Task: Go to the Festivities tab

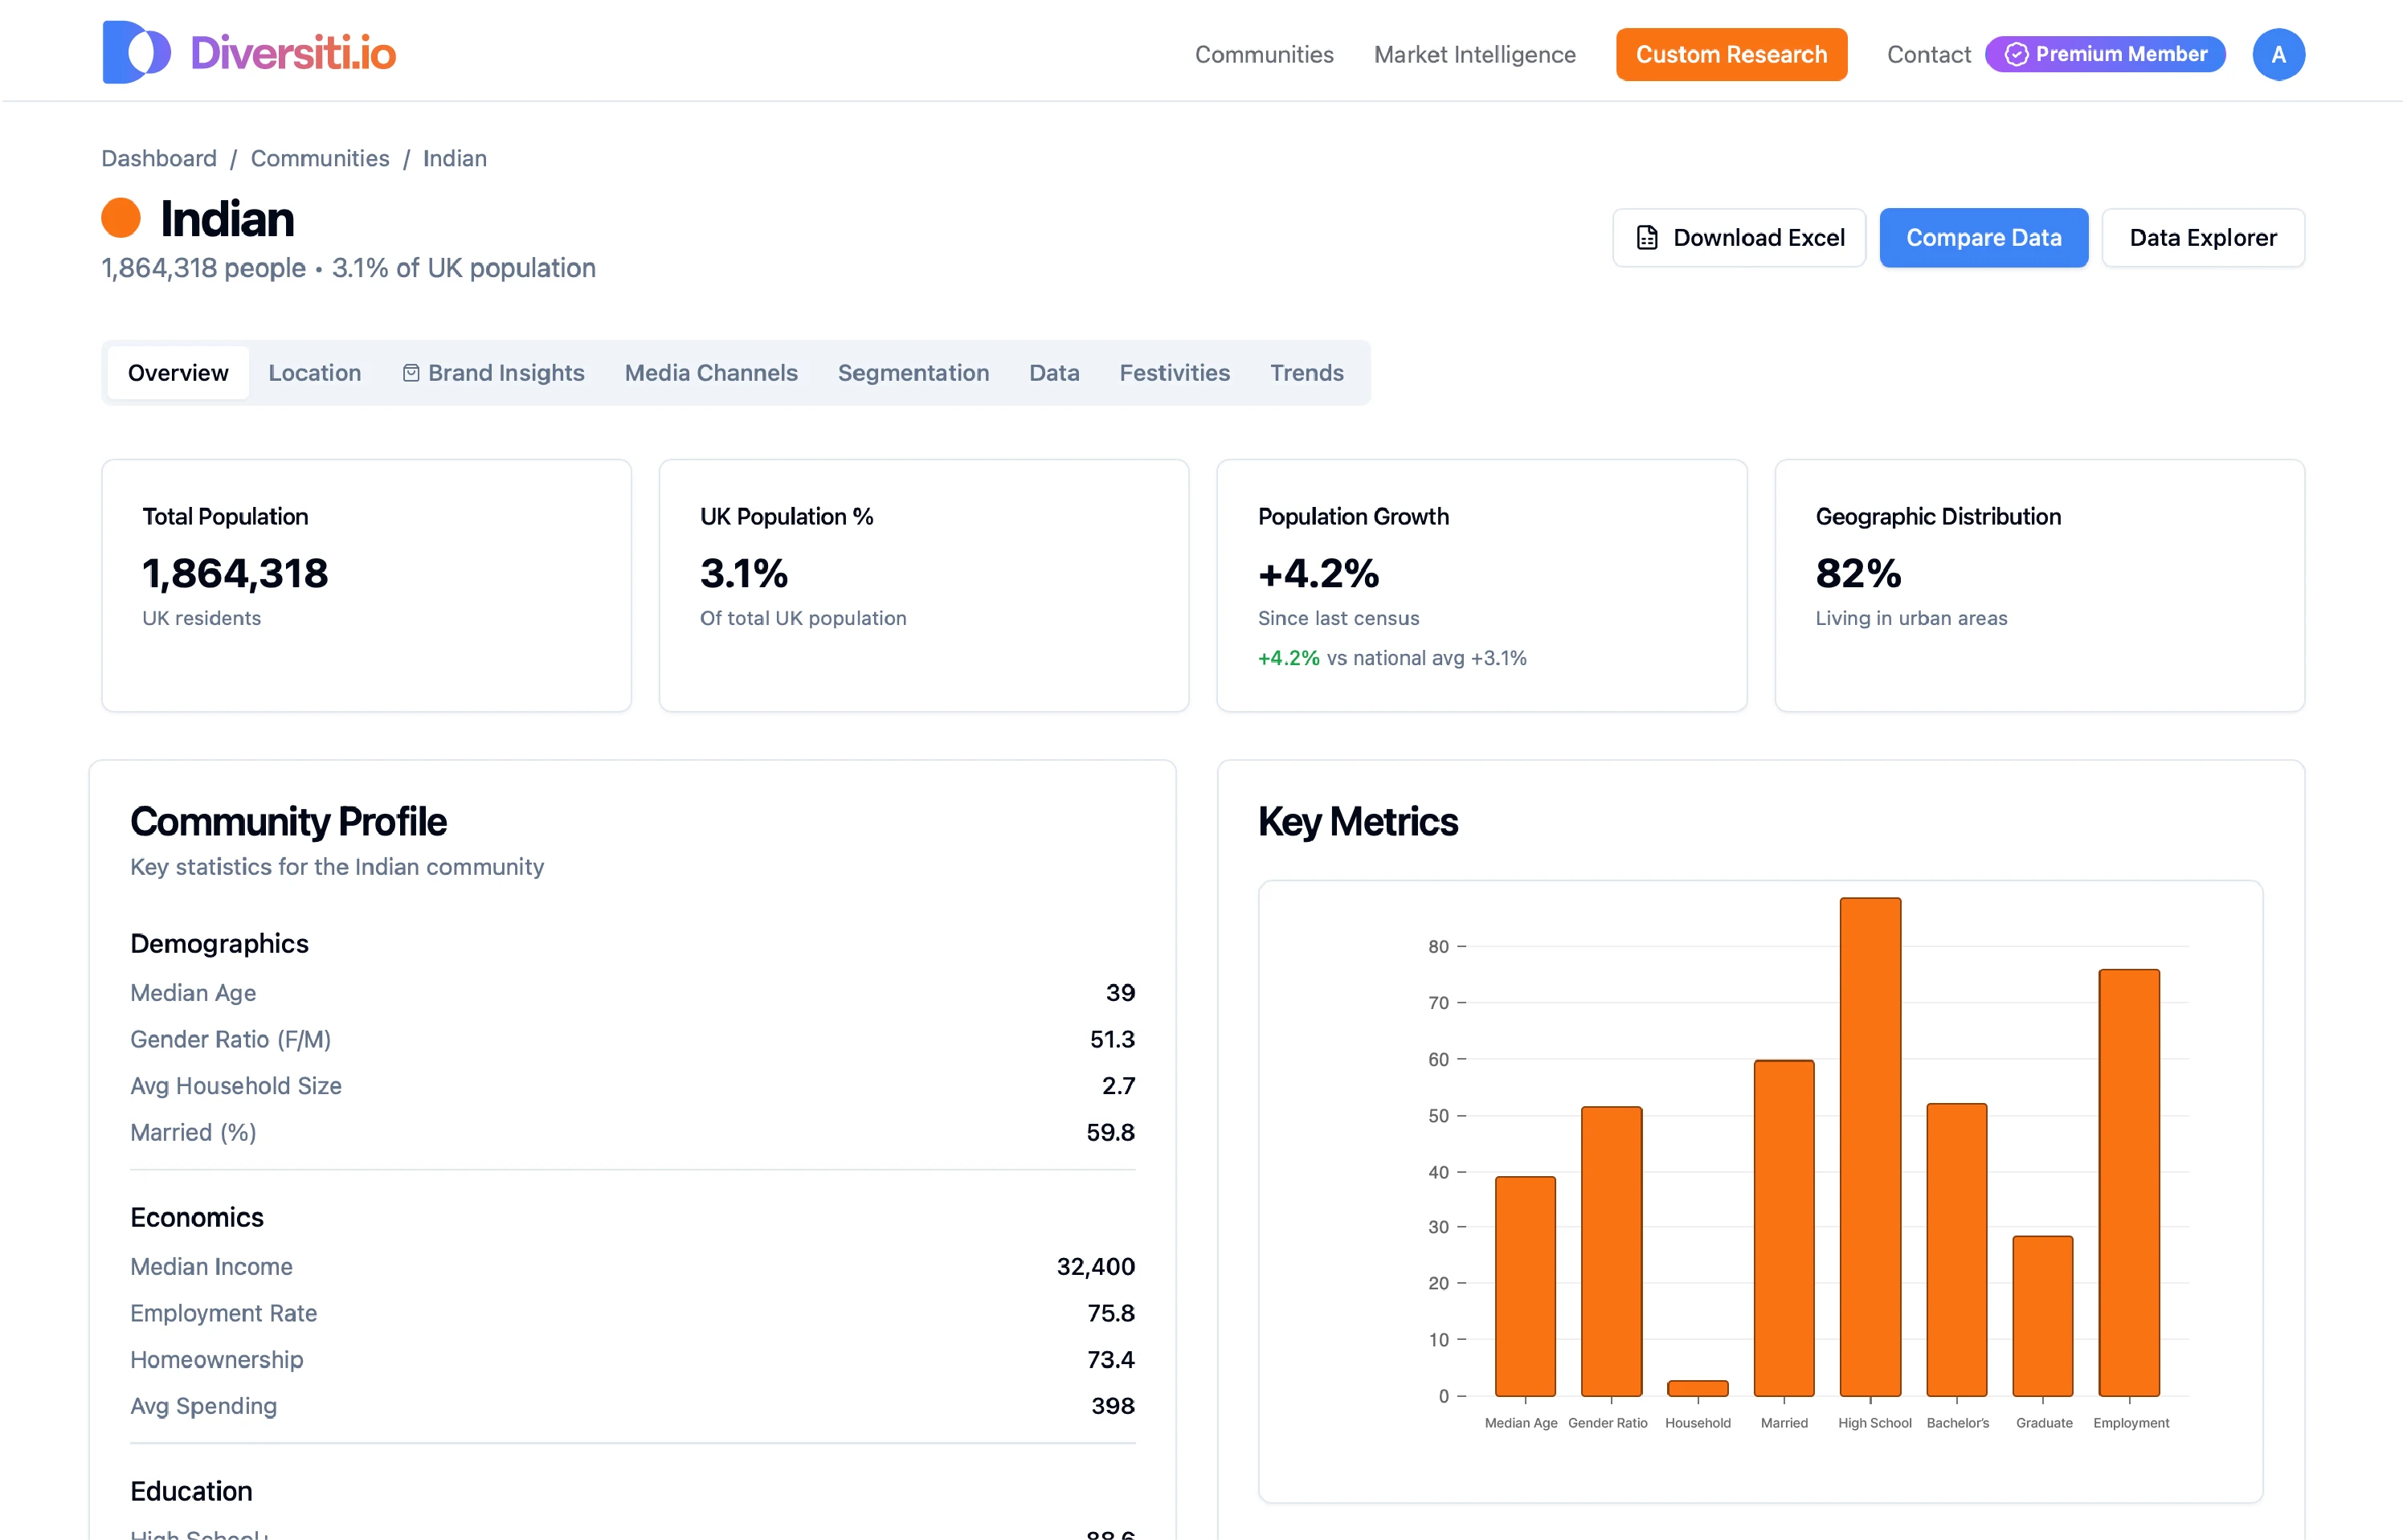Action: [x=1174, y=373]
